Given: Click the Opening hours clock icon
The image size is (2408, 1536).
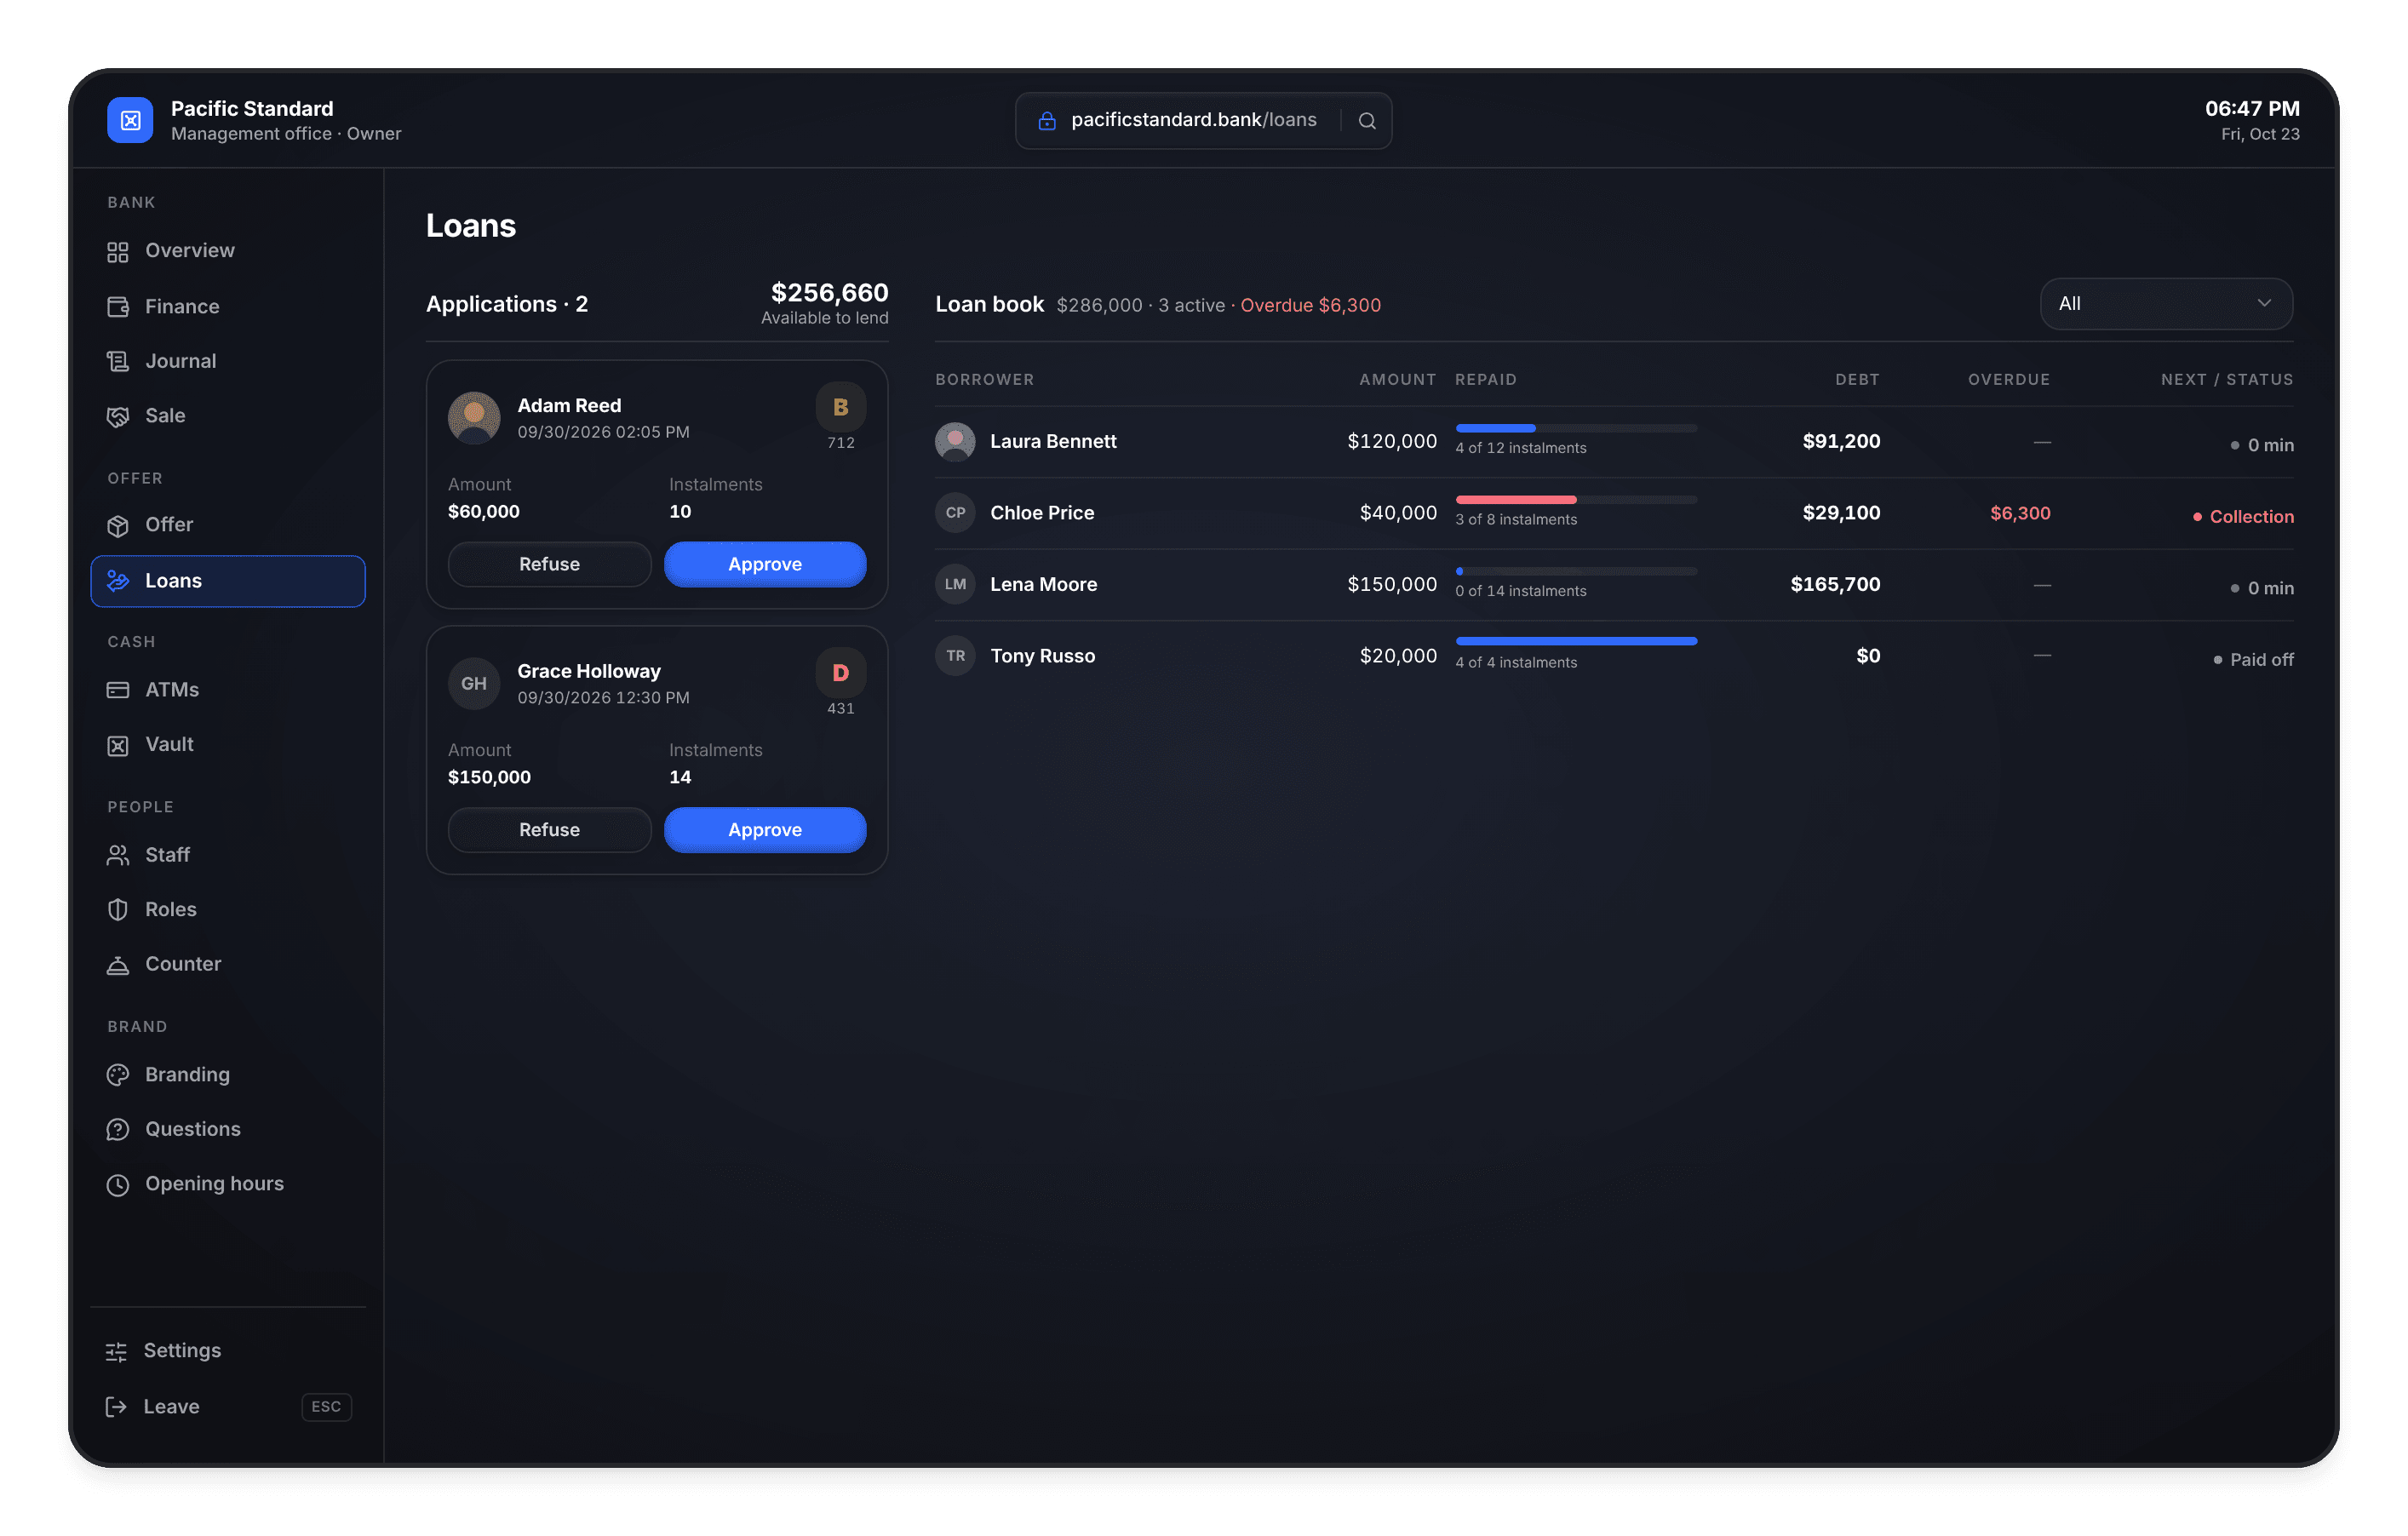Looking at the screenshot, I should pyautogui.click(x=118, y=1184).
